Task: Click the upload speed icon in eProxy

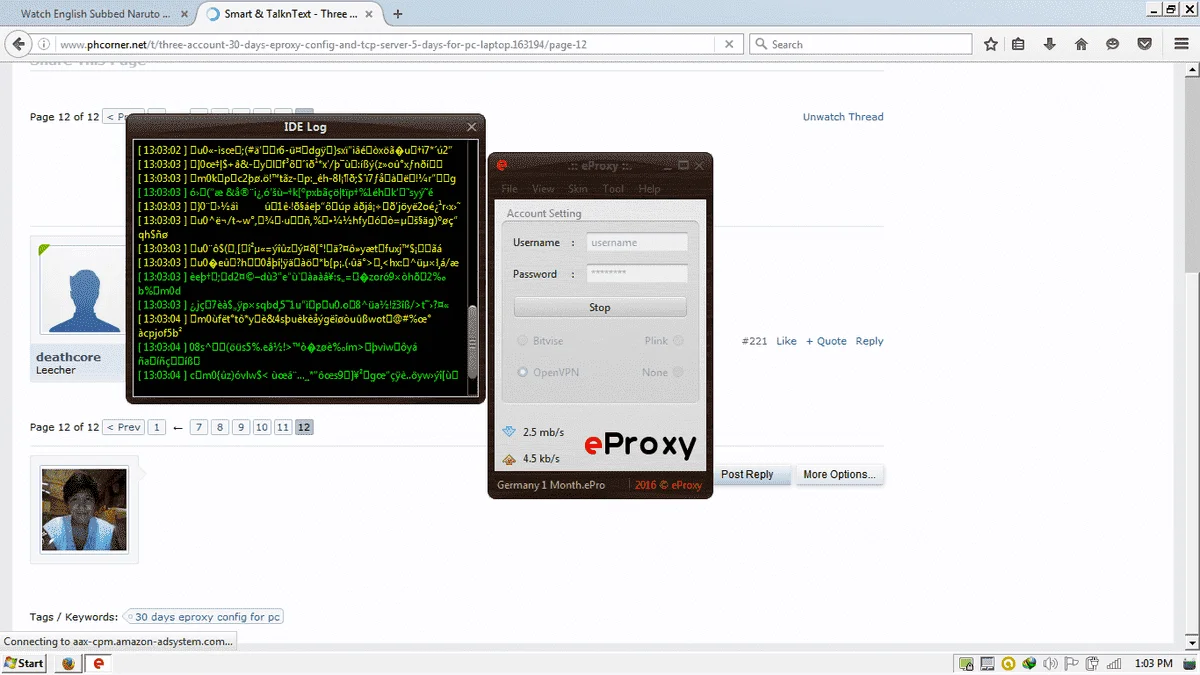Action: click(508, 459)
